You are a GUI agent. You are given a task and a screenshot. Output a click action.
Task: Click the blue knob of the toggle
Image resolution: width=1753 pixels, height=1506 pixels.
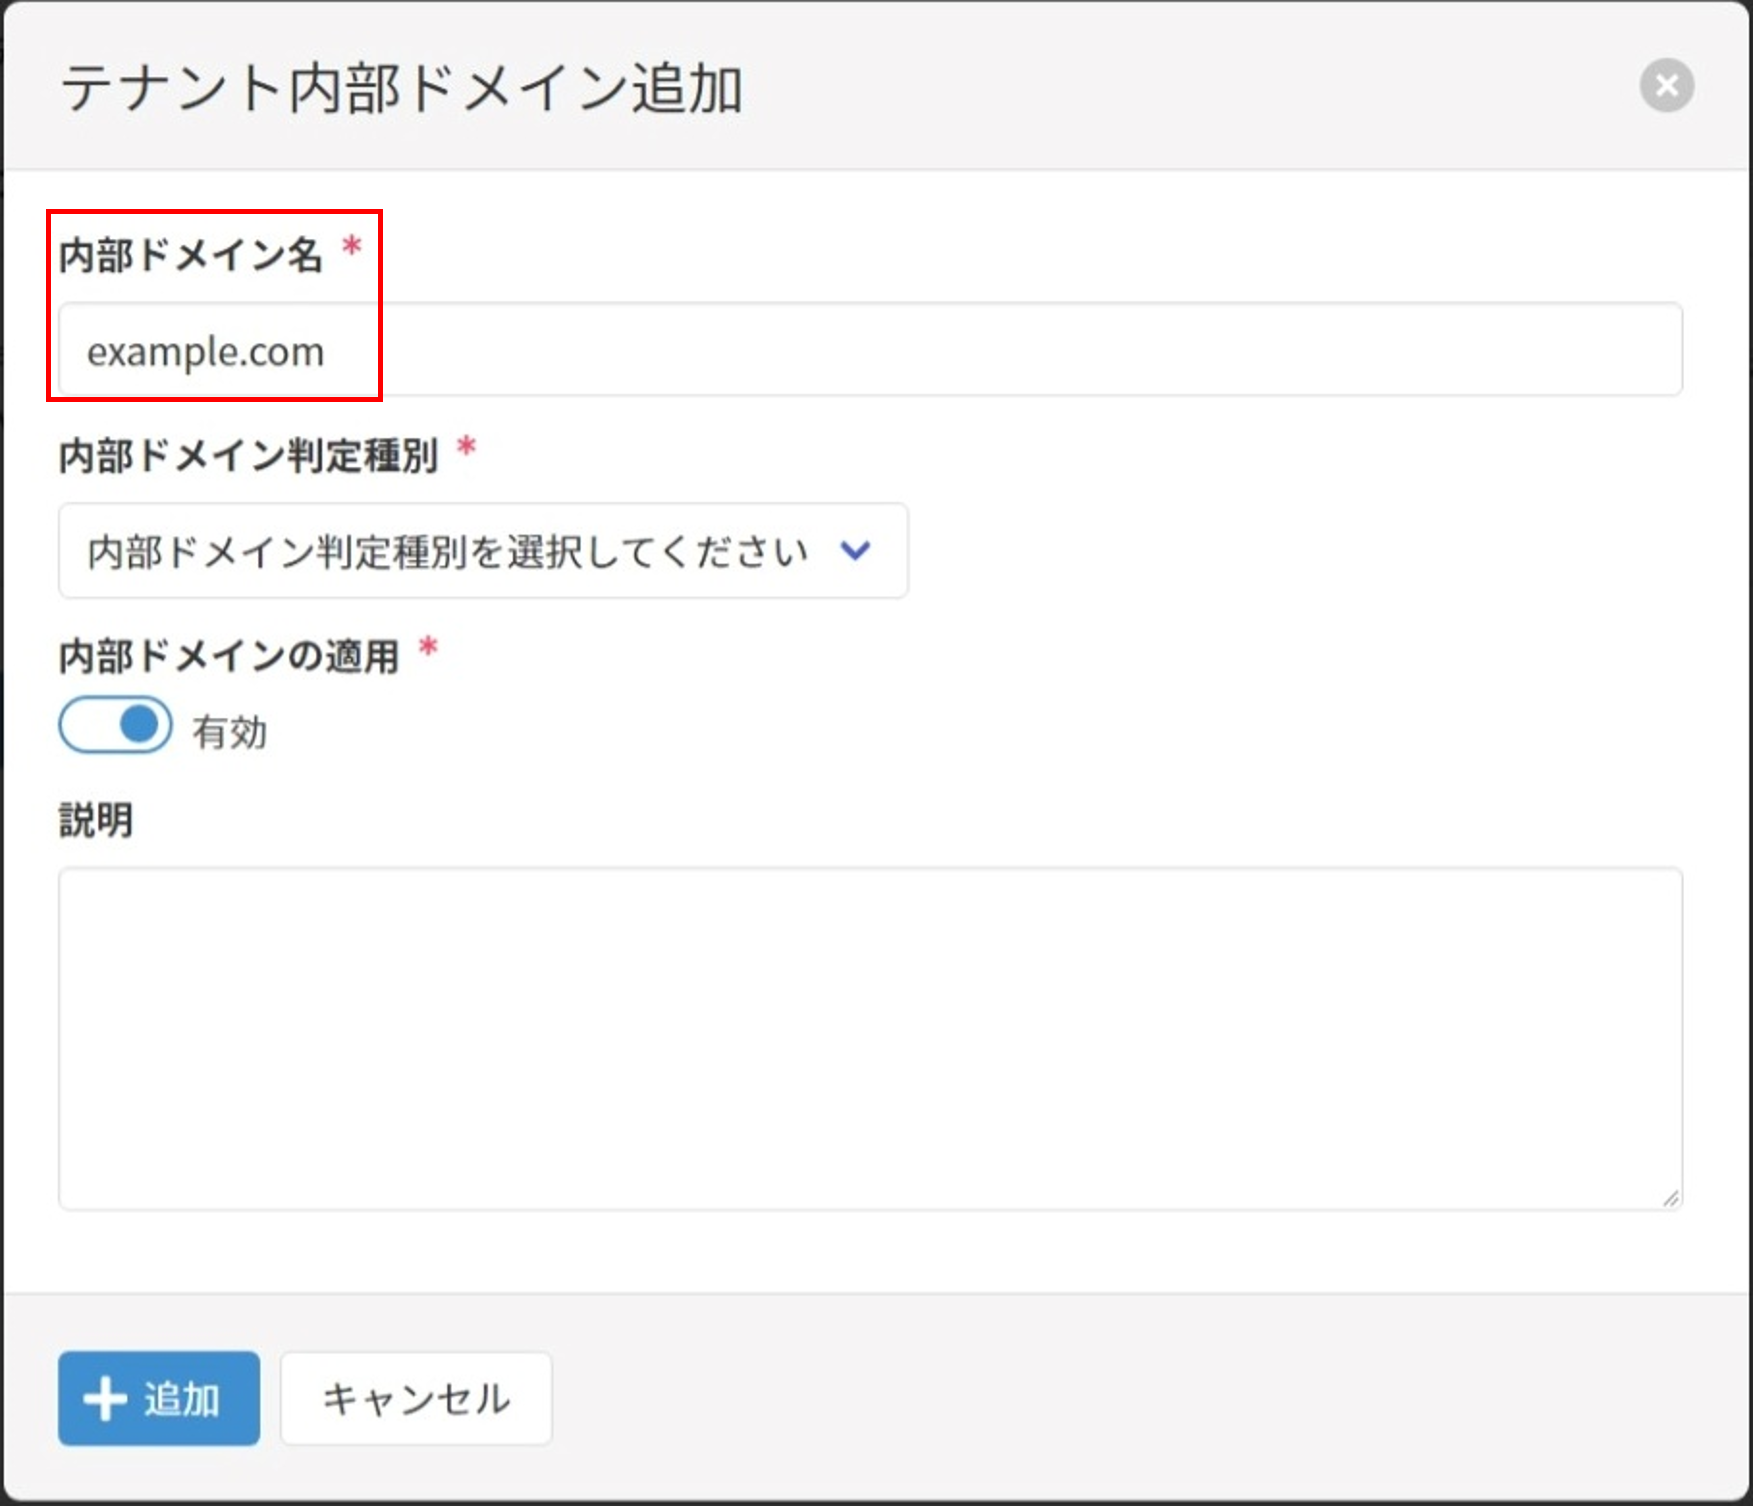click(139, 725)
